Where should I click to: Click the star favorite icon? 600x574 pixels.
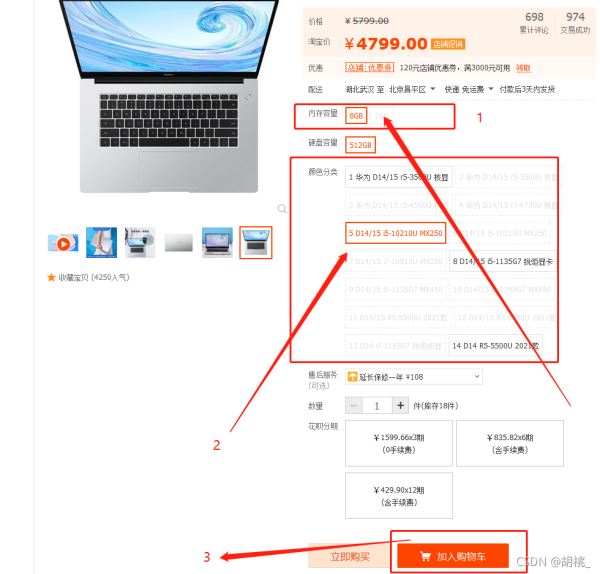51,277
